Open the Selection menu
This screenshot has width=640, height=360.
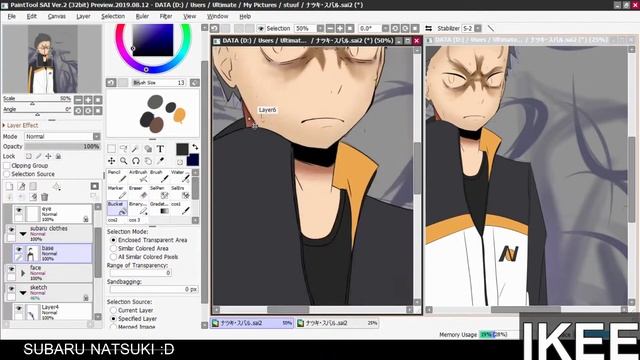tap(113, 16)
